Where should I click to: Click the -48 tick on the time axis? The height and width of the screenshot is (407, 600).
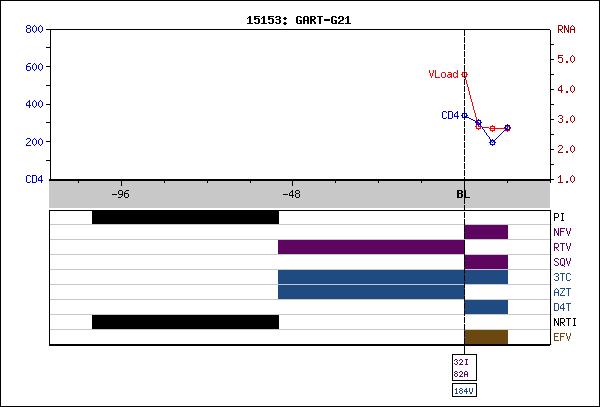[291, 194]
